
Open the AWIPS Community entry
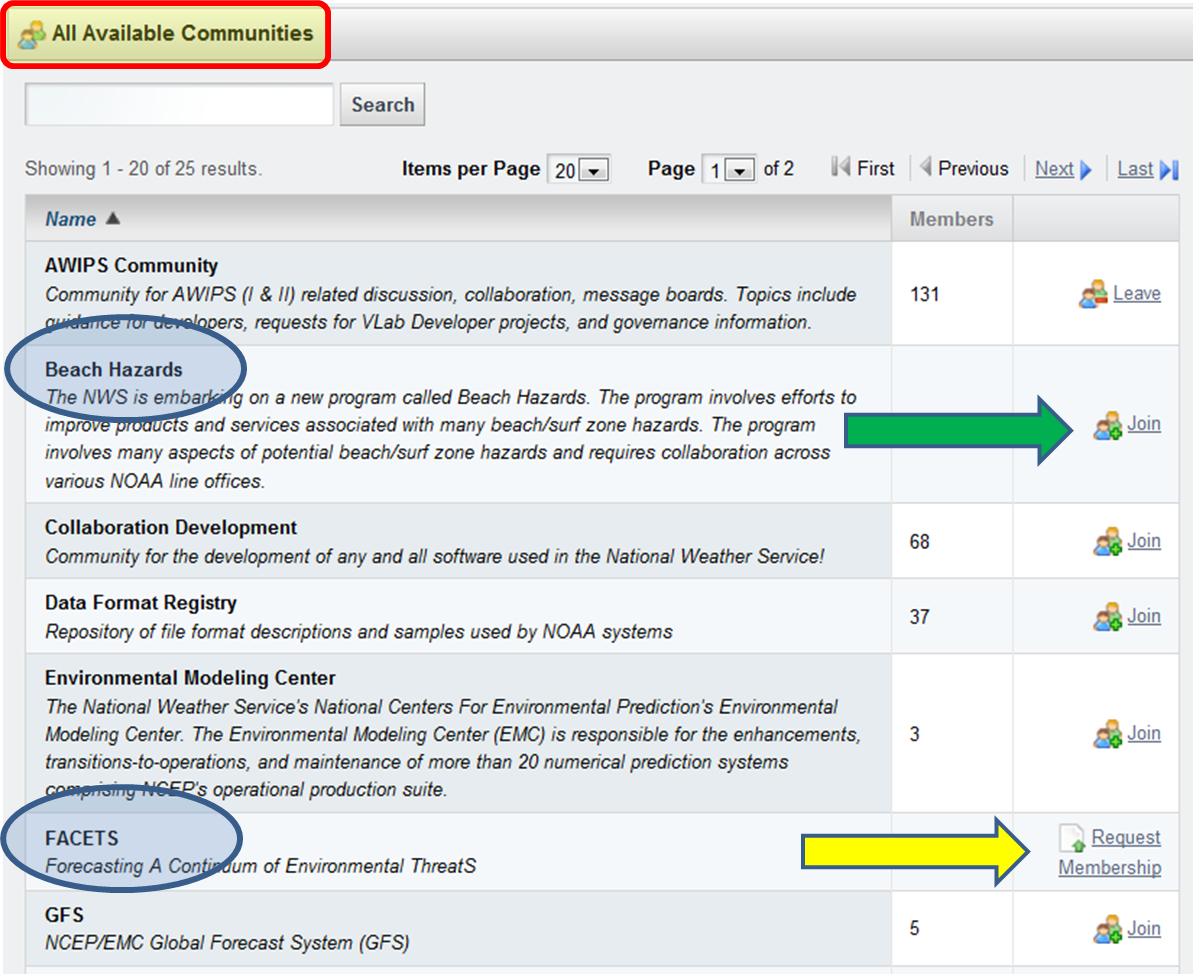131,266
